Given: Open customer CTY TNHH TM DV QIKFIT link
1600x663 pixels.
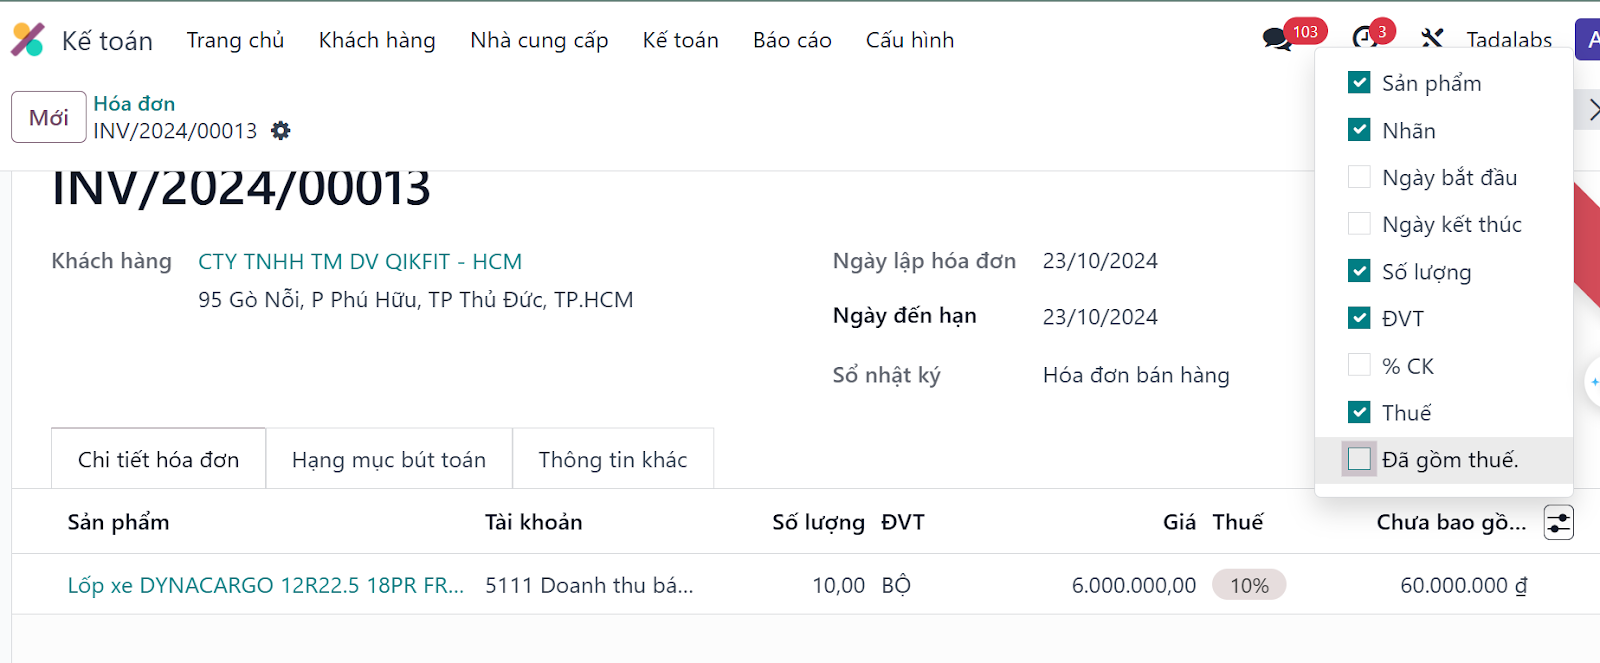Looking at the screenshot, I should (x=360, y=262).
